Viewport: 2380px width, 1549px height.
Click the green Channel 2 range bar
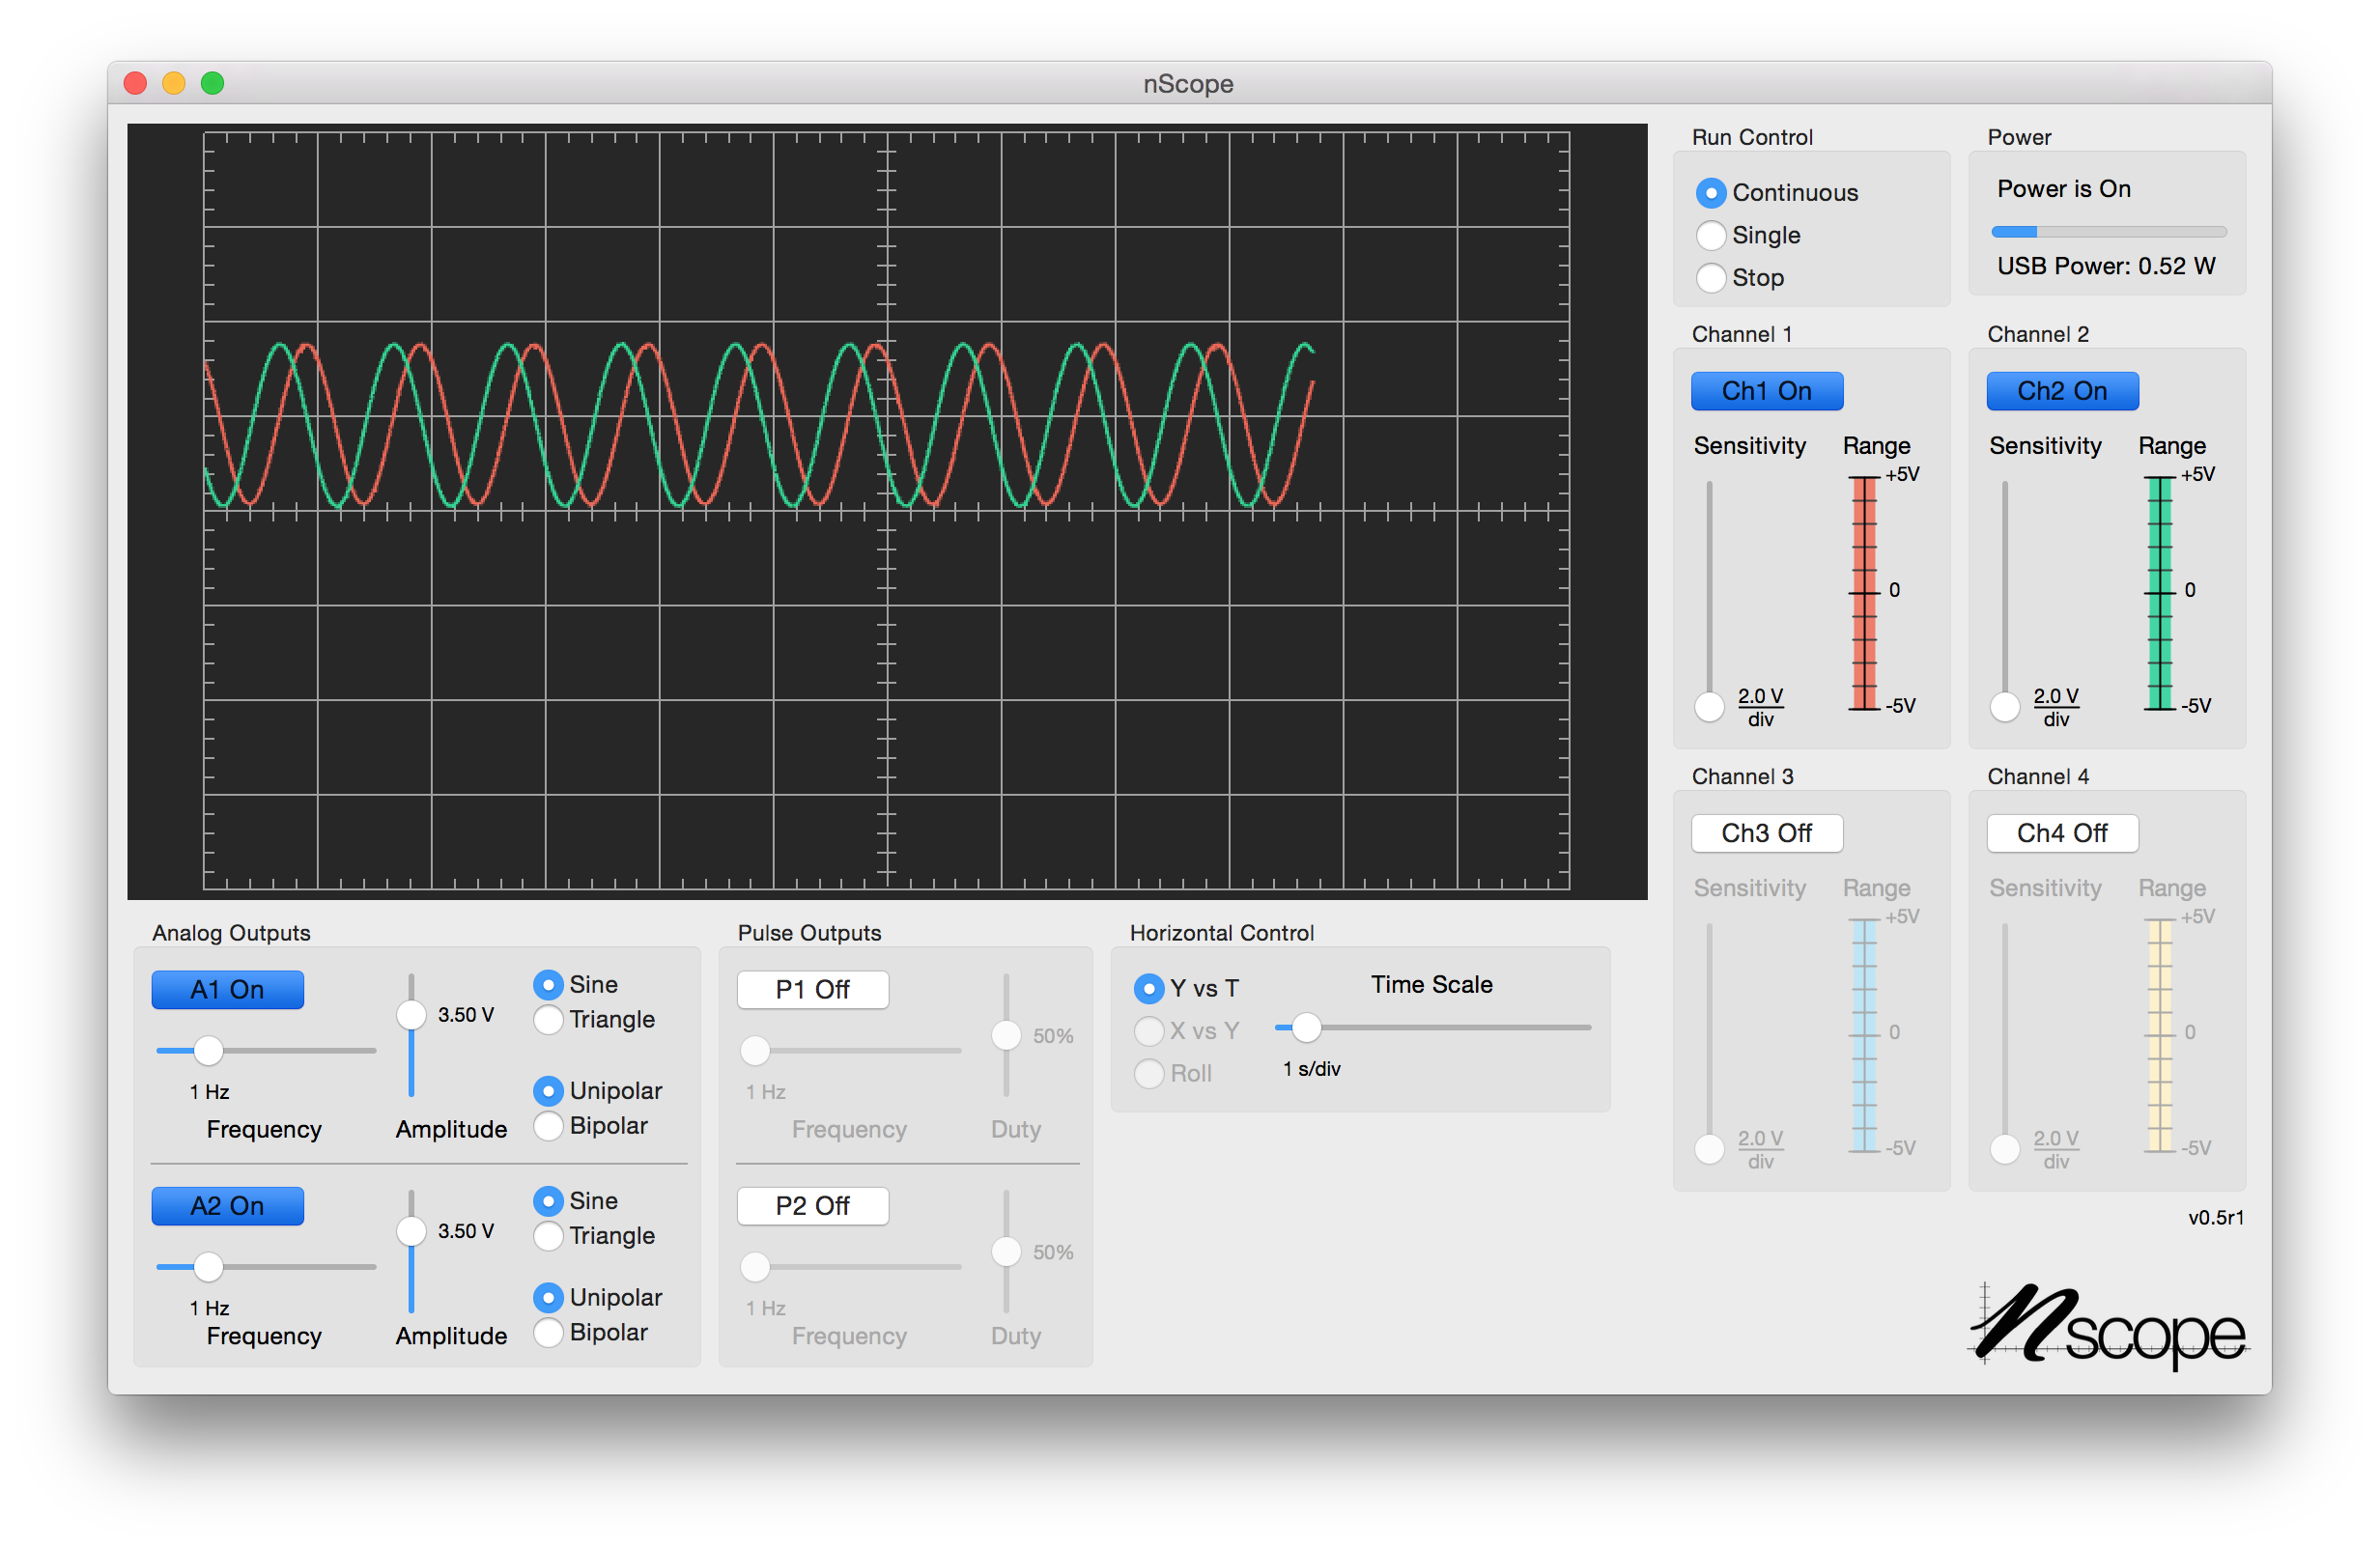coord(2160,593)
